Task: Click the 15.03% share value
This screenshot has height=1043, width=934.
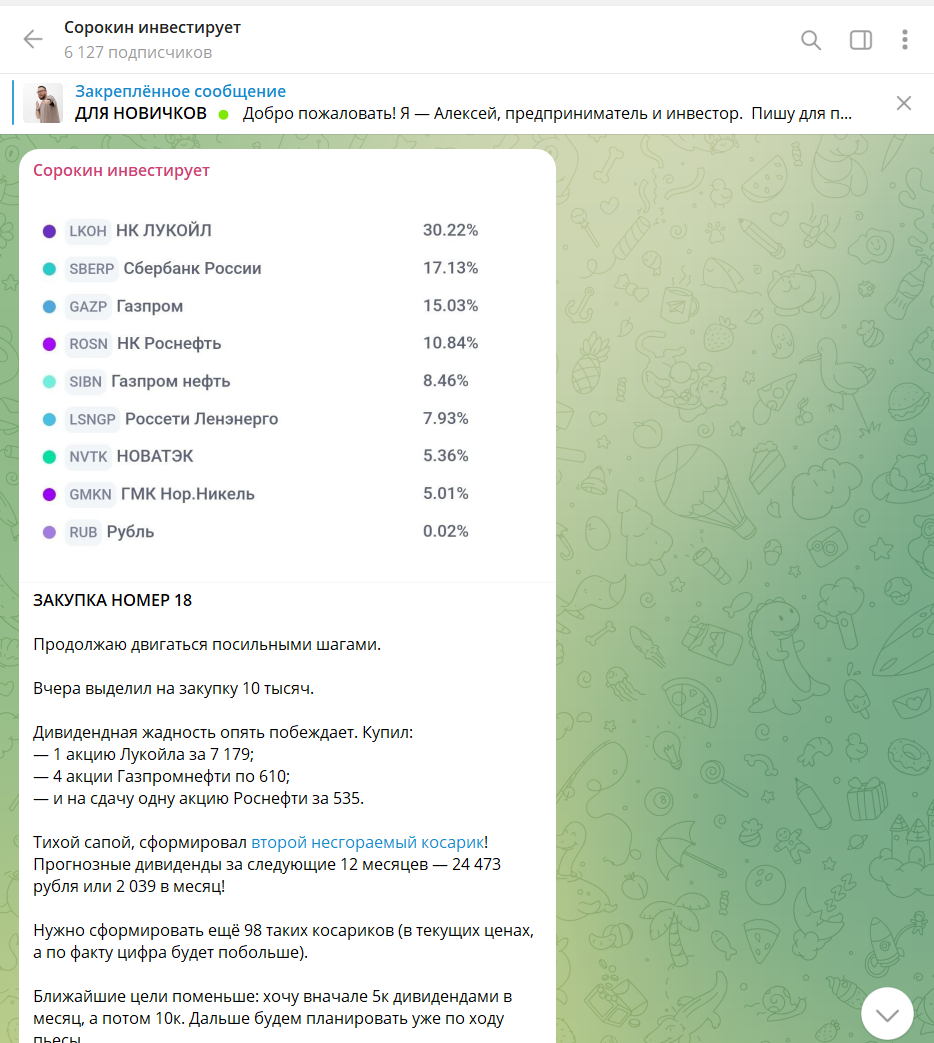Action: point(450,306)
